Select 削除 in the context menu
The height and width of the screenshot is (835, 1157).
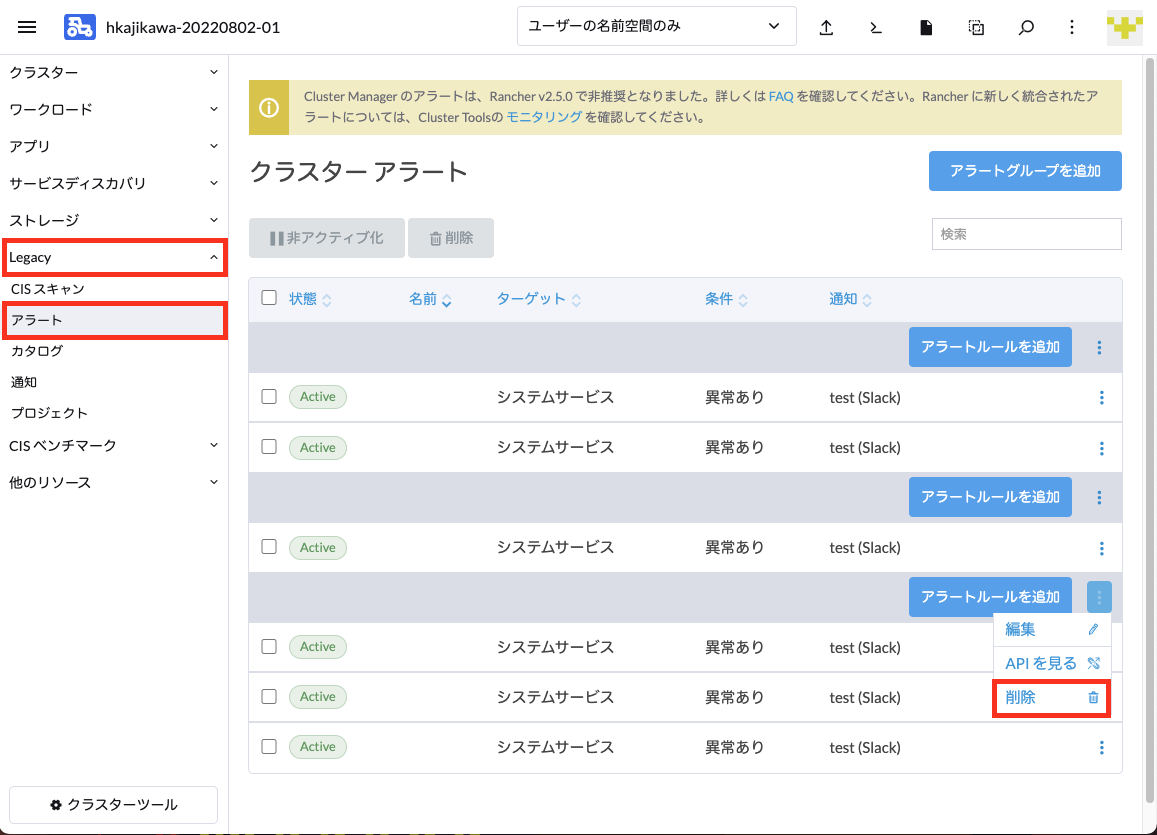[x=1051, y=698]
